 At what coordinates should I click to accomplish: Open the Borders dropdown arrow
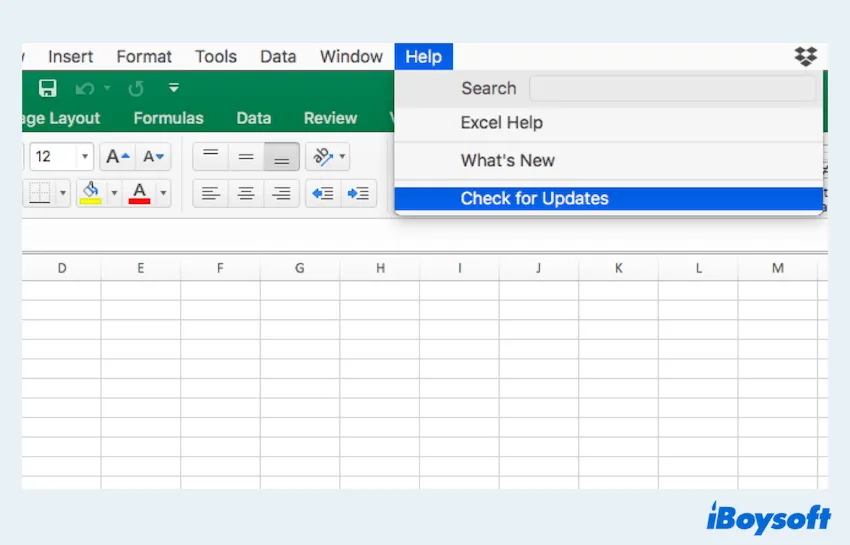(63, 193)
